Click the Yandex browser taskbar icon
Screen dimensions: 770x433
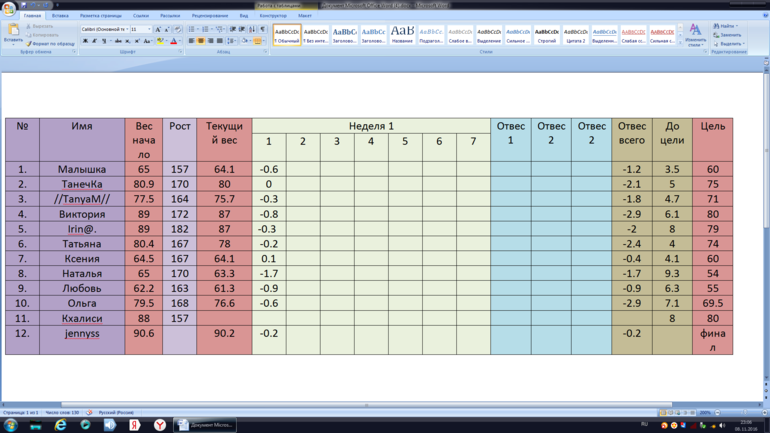pyautogui.click(x=159, y=425)
